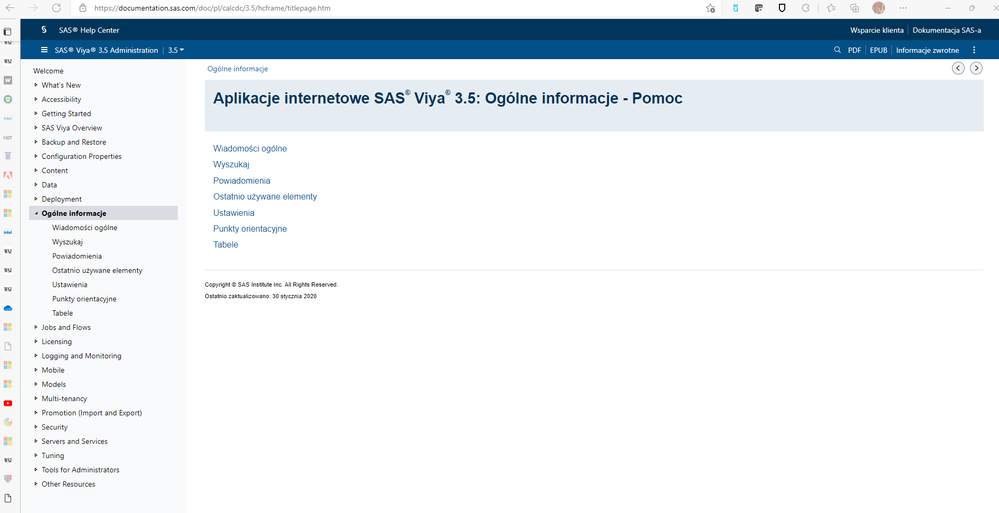Viewport: 999px width, 513px height.
Task: Switch to the NIST tab in the vertical tab strip
Action: coord(8,137)
